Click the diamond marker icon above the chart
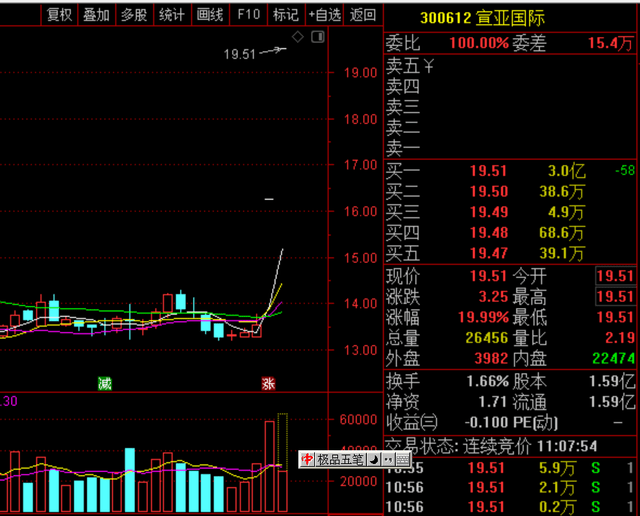 [298, 37]
